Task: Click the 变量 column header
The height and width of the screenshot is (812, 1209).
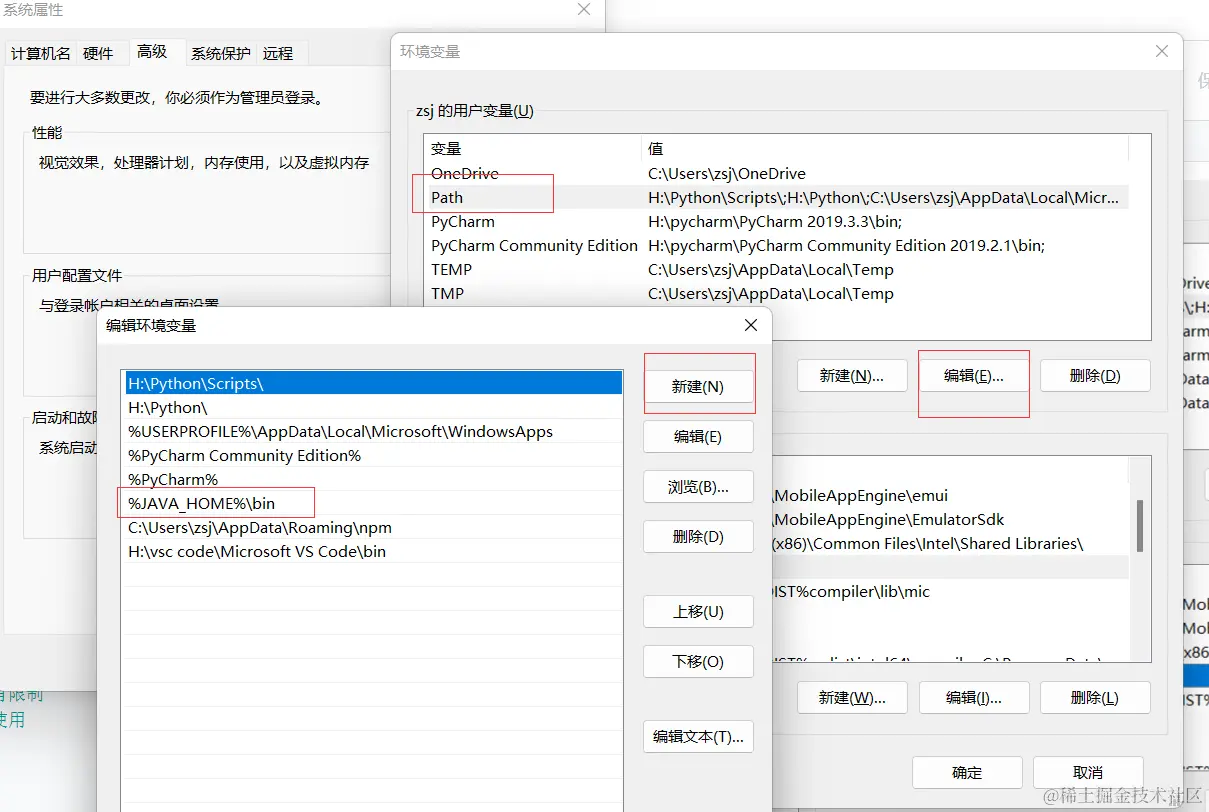Action: click(532, 148)
